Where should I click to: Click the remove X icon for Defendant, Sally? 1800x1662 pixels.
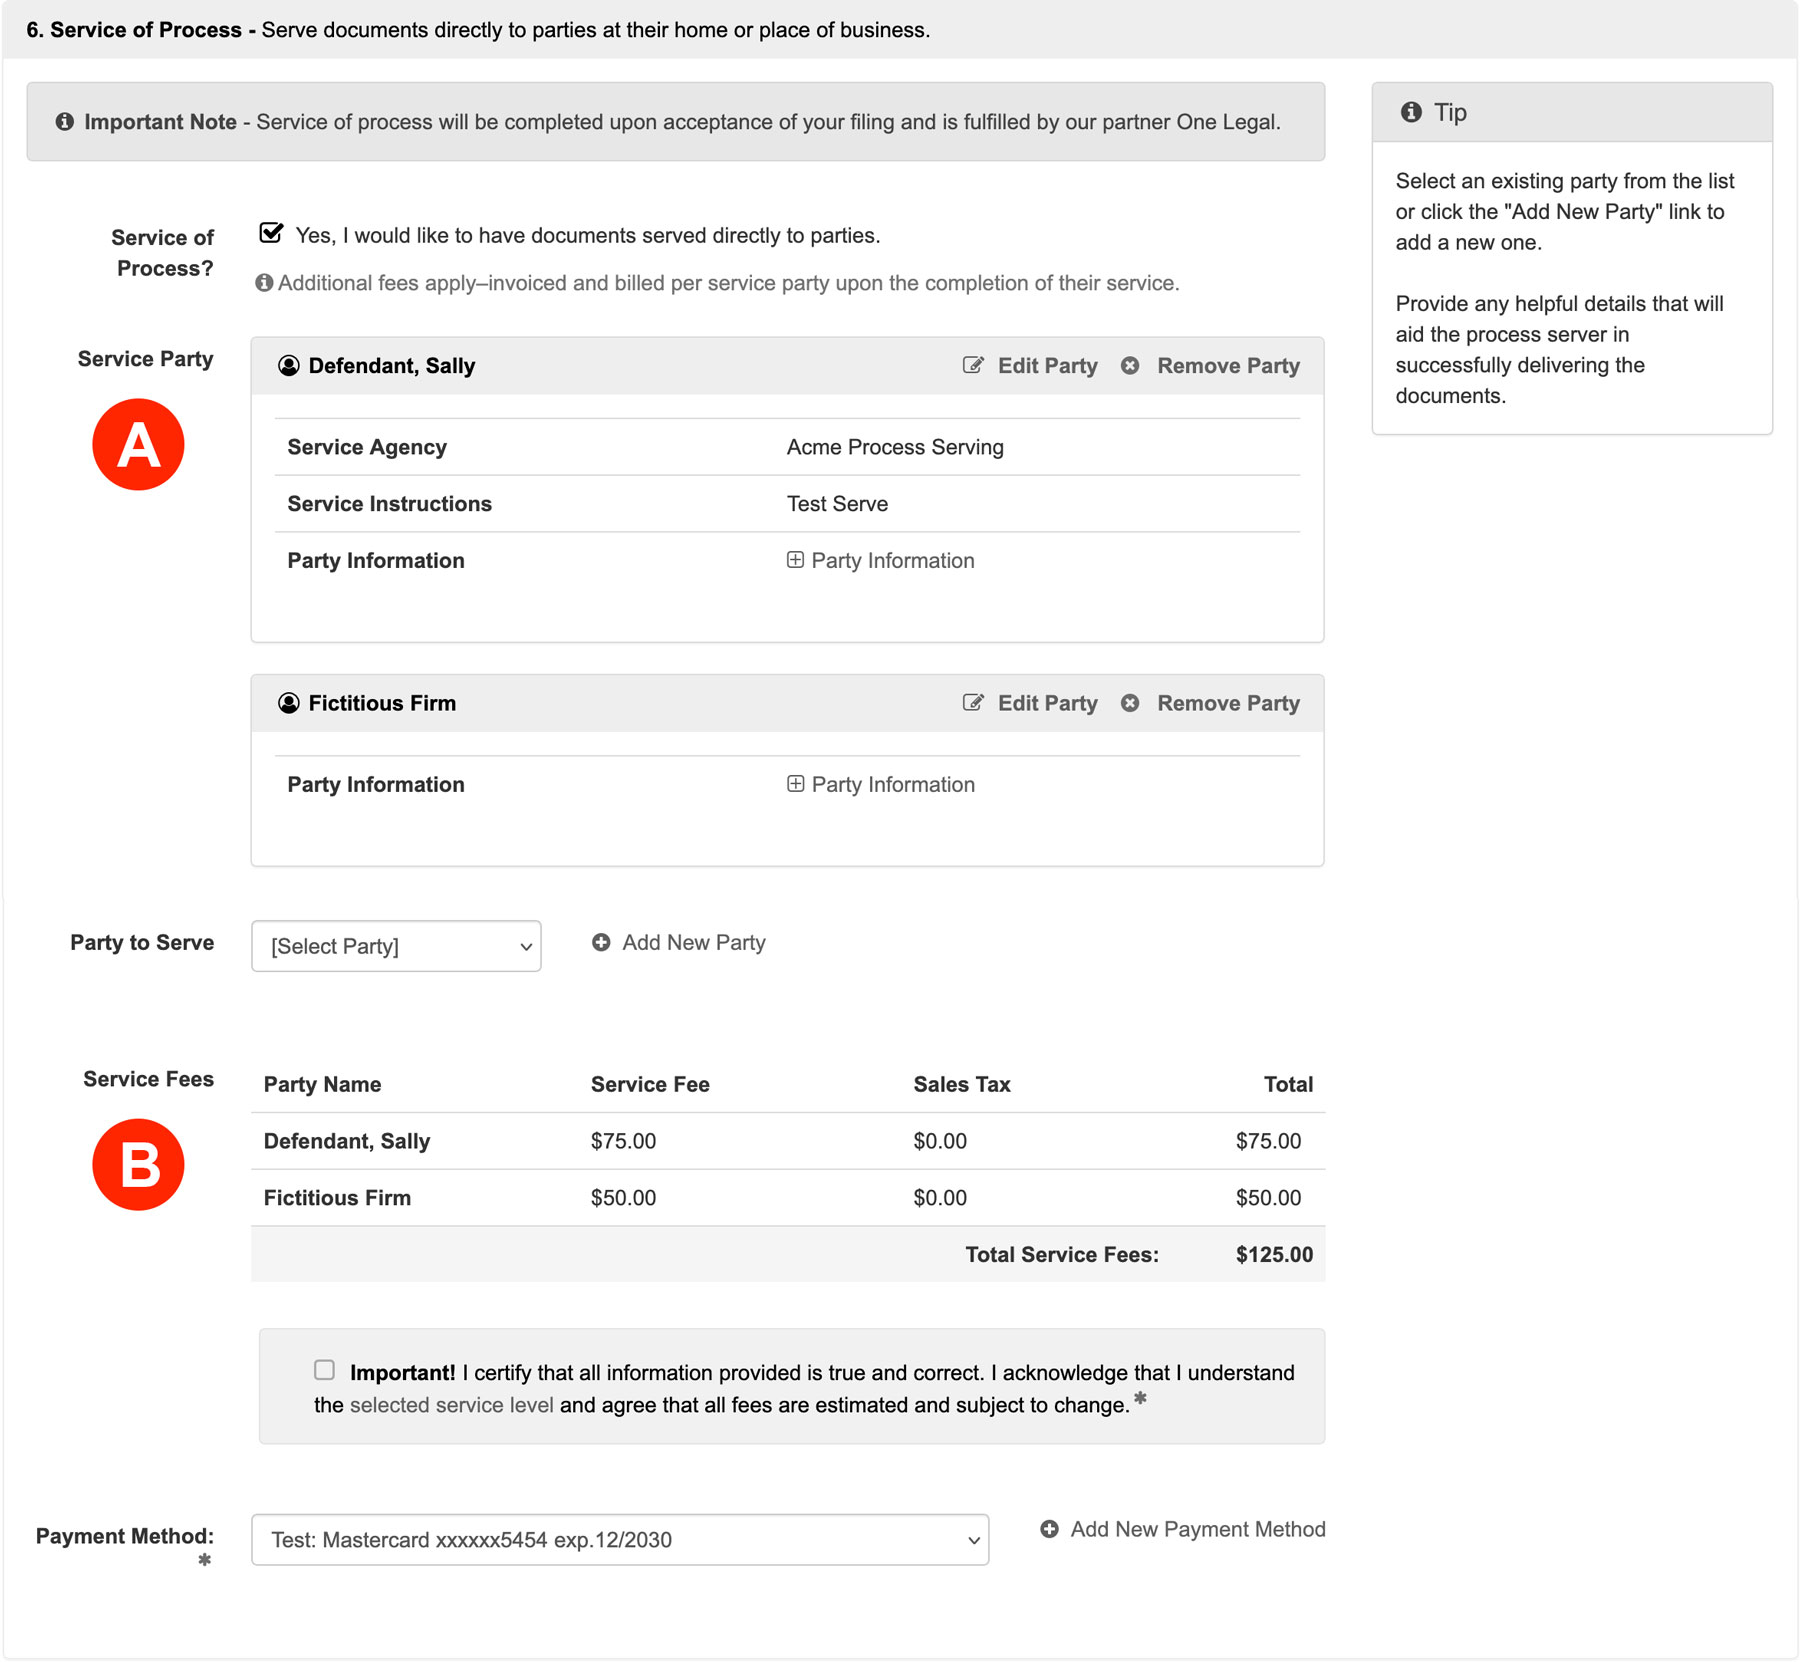[1130, 366]
